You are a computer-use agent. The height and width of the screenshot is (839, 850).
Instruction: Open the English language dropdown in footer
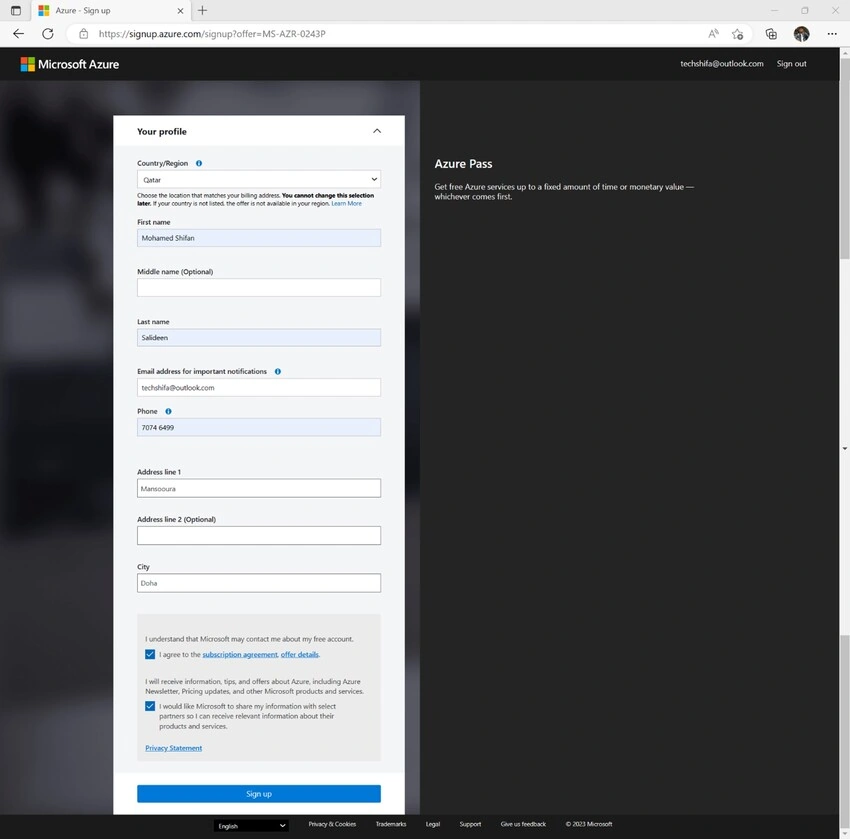point(251,825)
